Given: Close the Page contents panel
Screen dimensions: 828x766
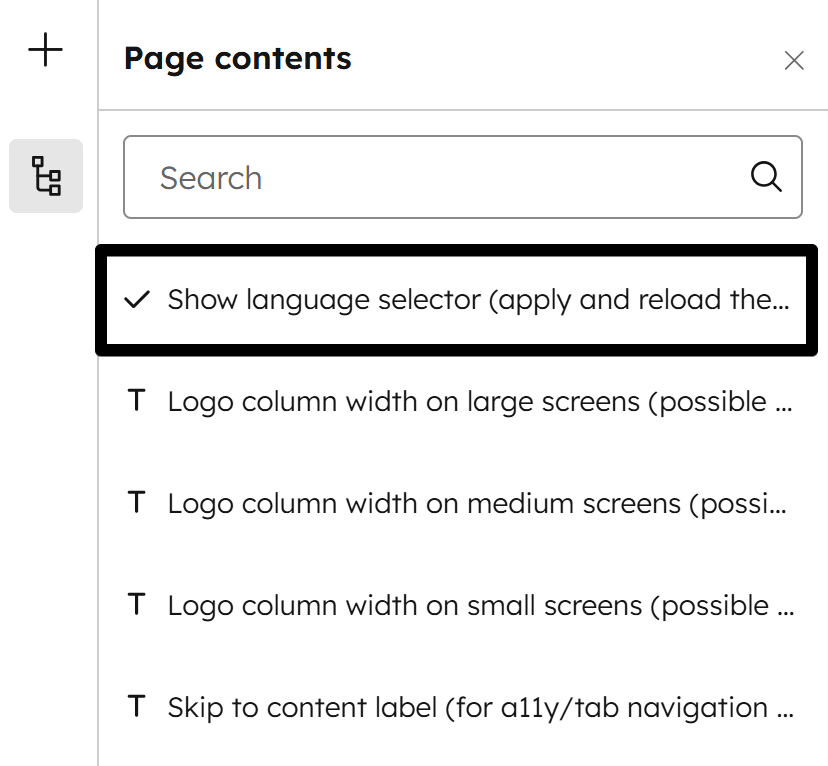Looking at the screenshot, I should pyautogui.click(x=794, y=60).
